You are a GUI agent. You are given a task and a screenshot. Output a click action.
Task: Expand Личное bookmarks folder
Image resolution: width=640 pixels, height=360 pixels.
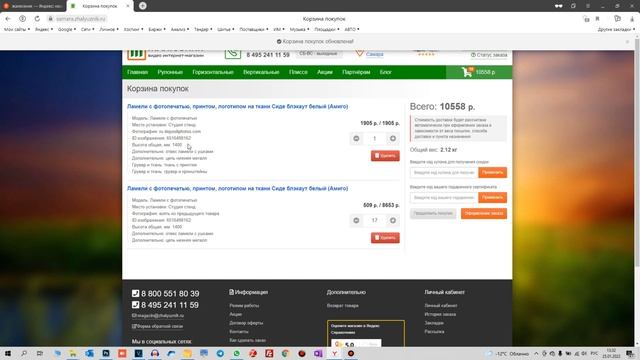click(109, 29)
